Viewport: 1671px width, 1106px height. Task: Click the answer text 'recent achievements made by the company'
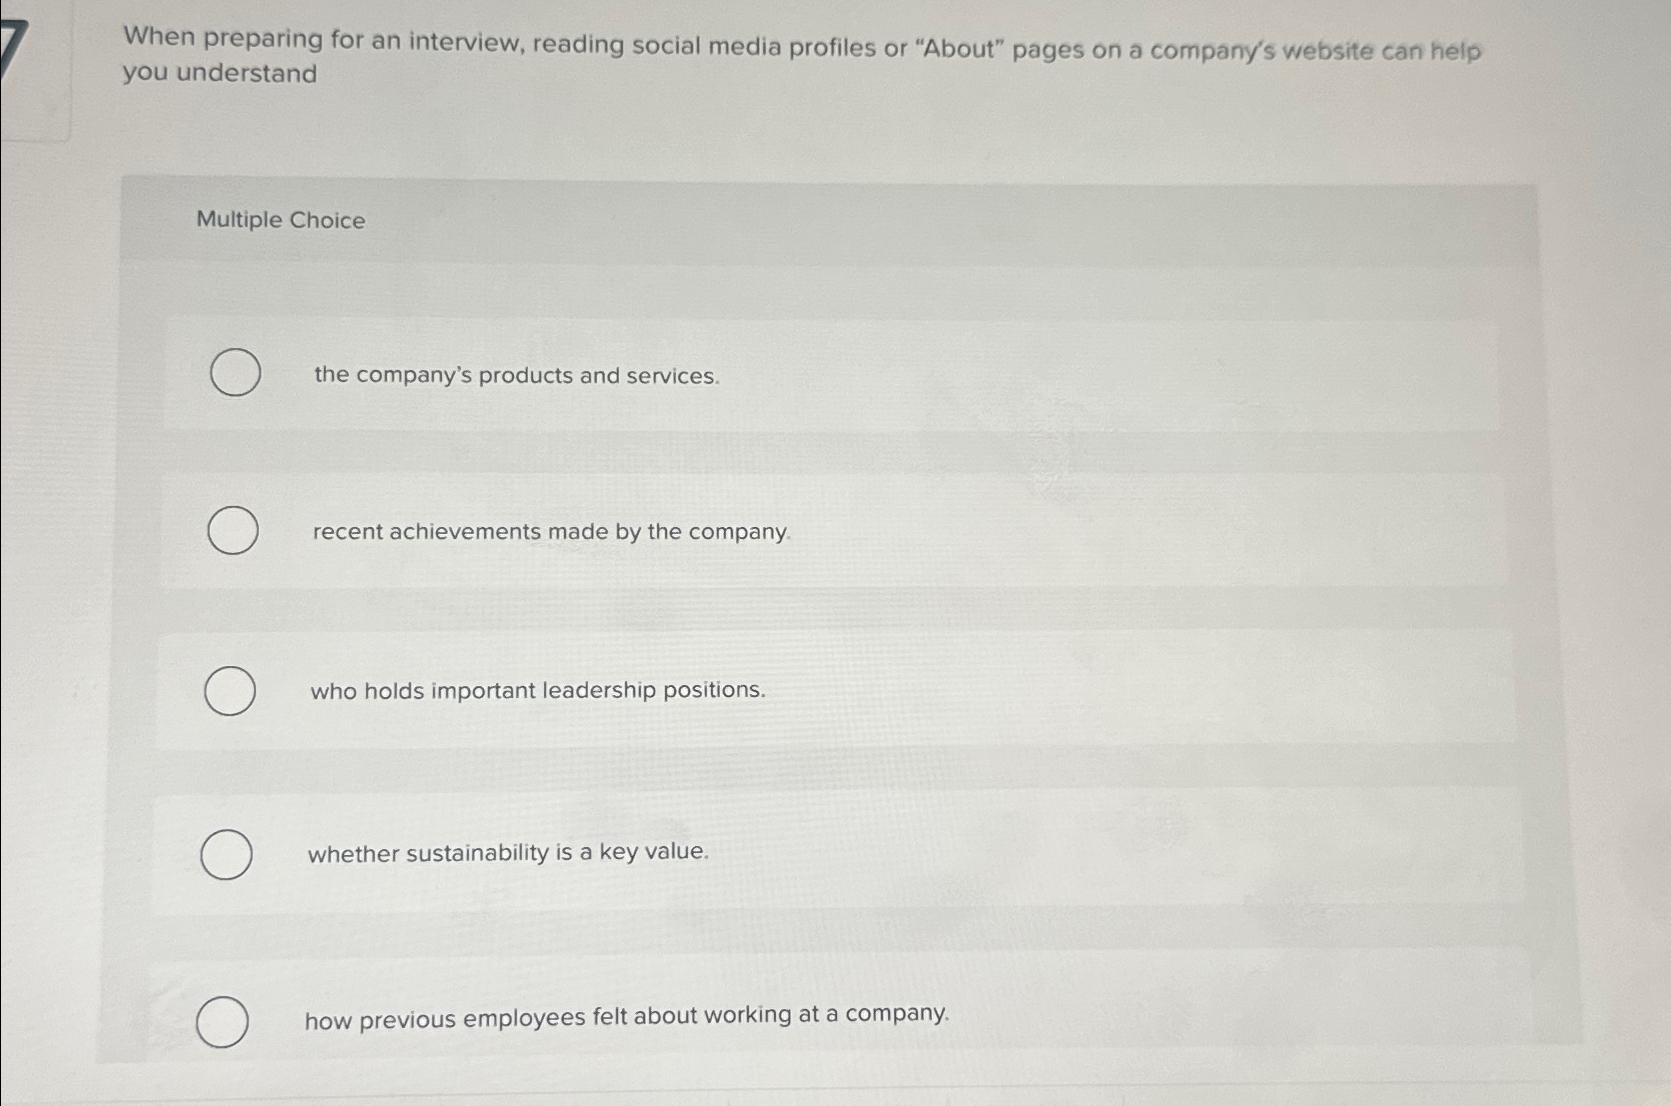pos(548,532)
